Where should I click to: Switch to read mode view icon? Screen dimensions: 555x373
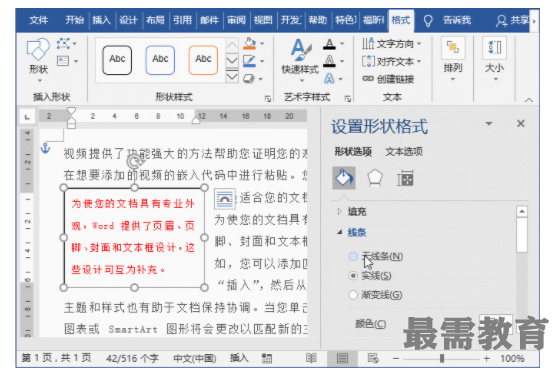(x=311, y=358)
